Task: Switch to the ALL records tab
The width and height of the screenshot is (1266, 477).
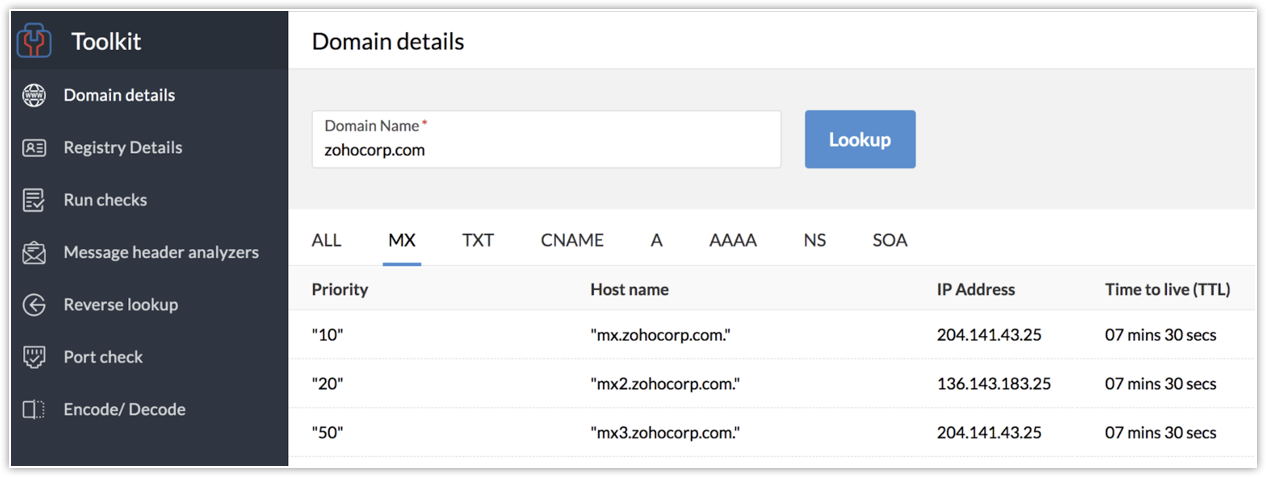Action: pos(326,240)
